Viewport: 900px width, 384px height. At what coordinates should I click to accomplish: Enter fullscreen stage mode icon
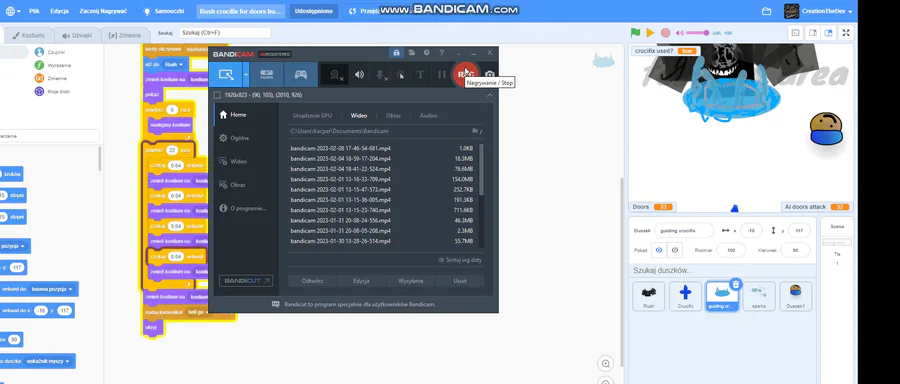point(845,33)
